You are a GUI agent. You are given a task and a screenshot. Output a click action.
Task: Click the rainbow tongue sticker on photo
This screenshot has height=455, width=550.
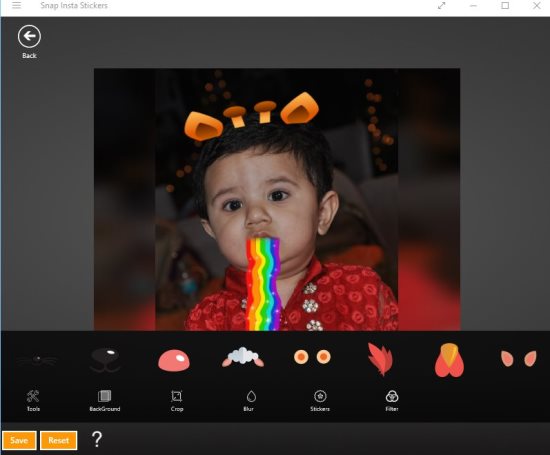coord(263,284)
